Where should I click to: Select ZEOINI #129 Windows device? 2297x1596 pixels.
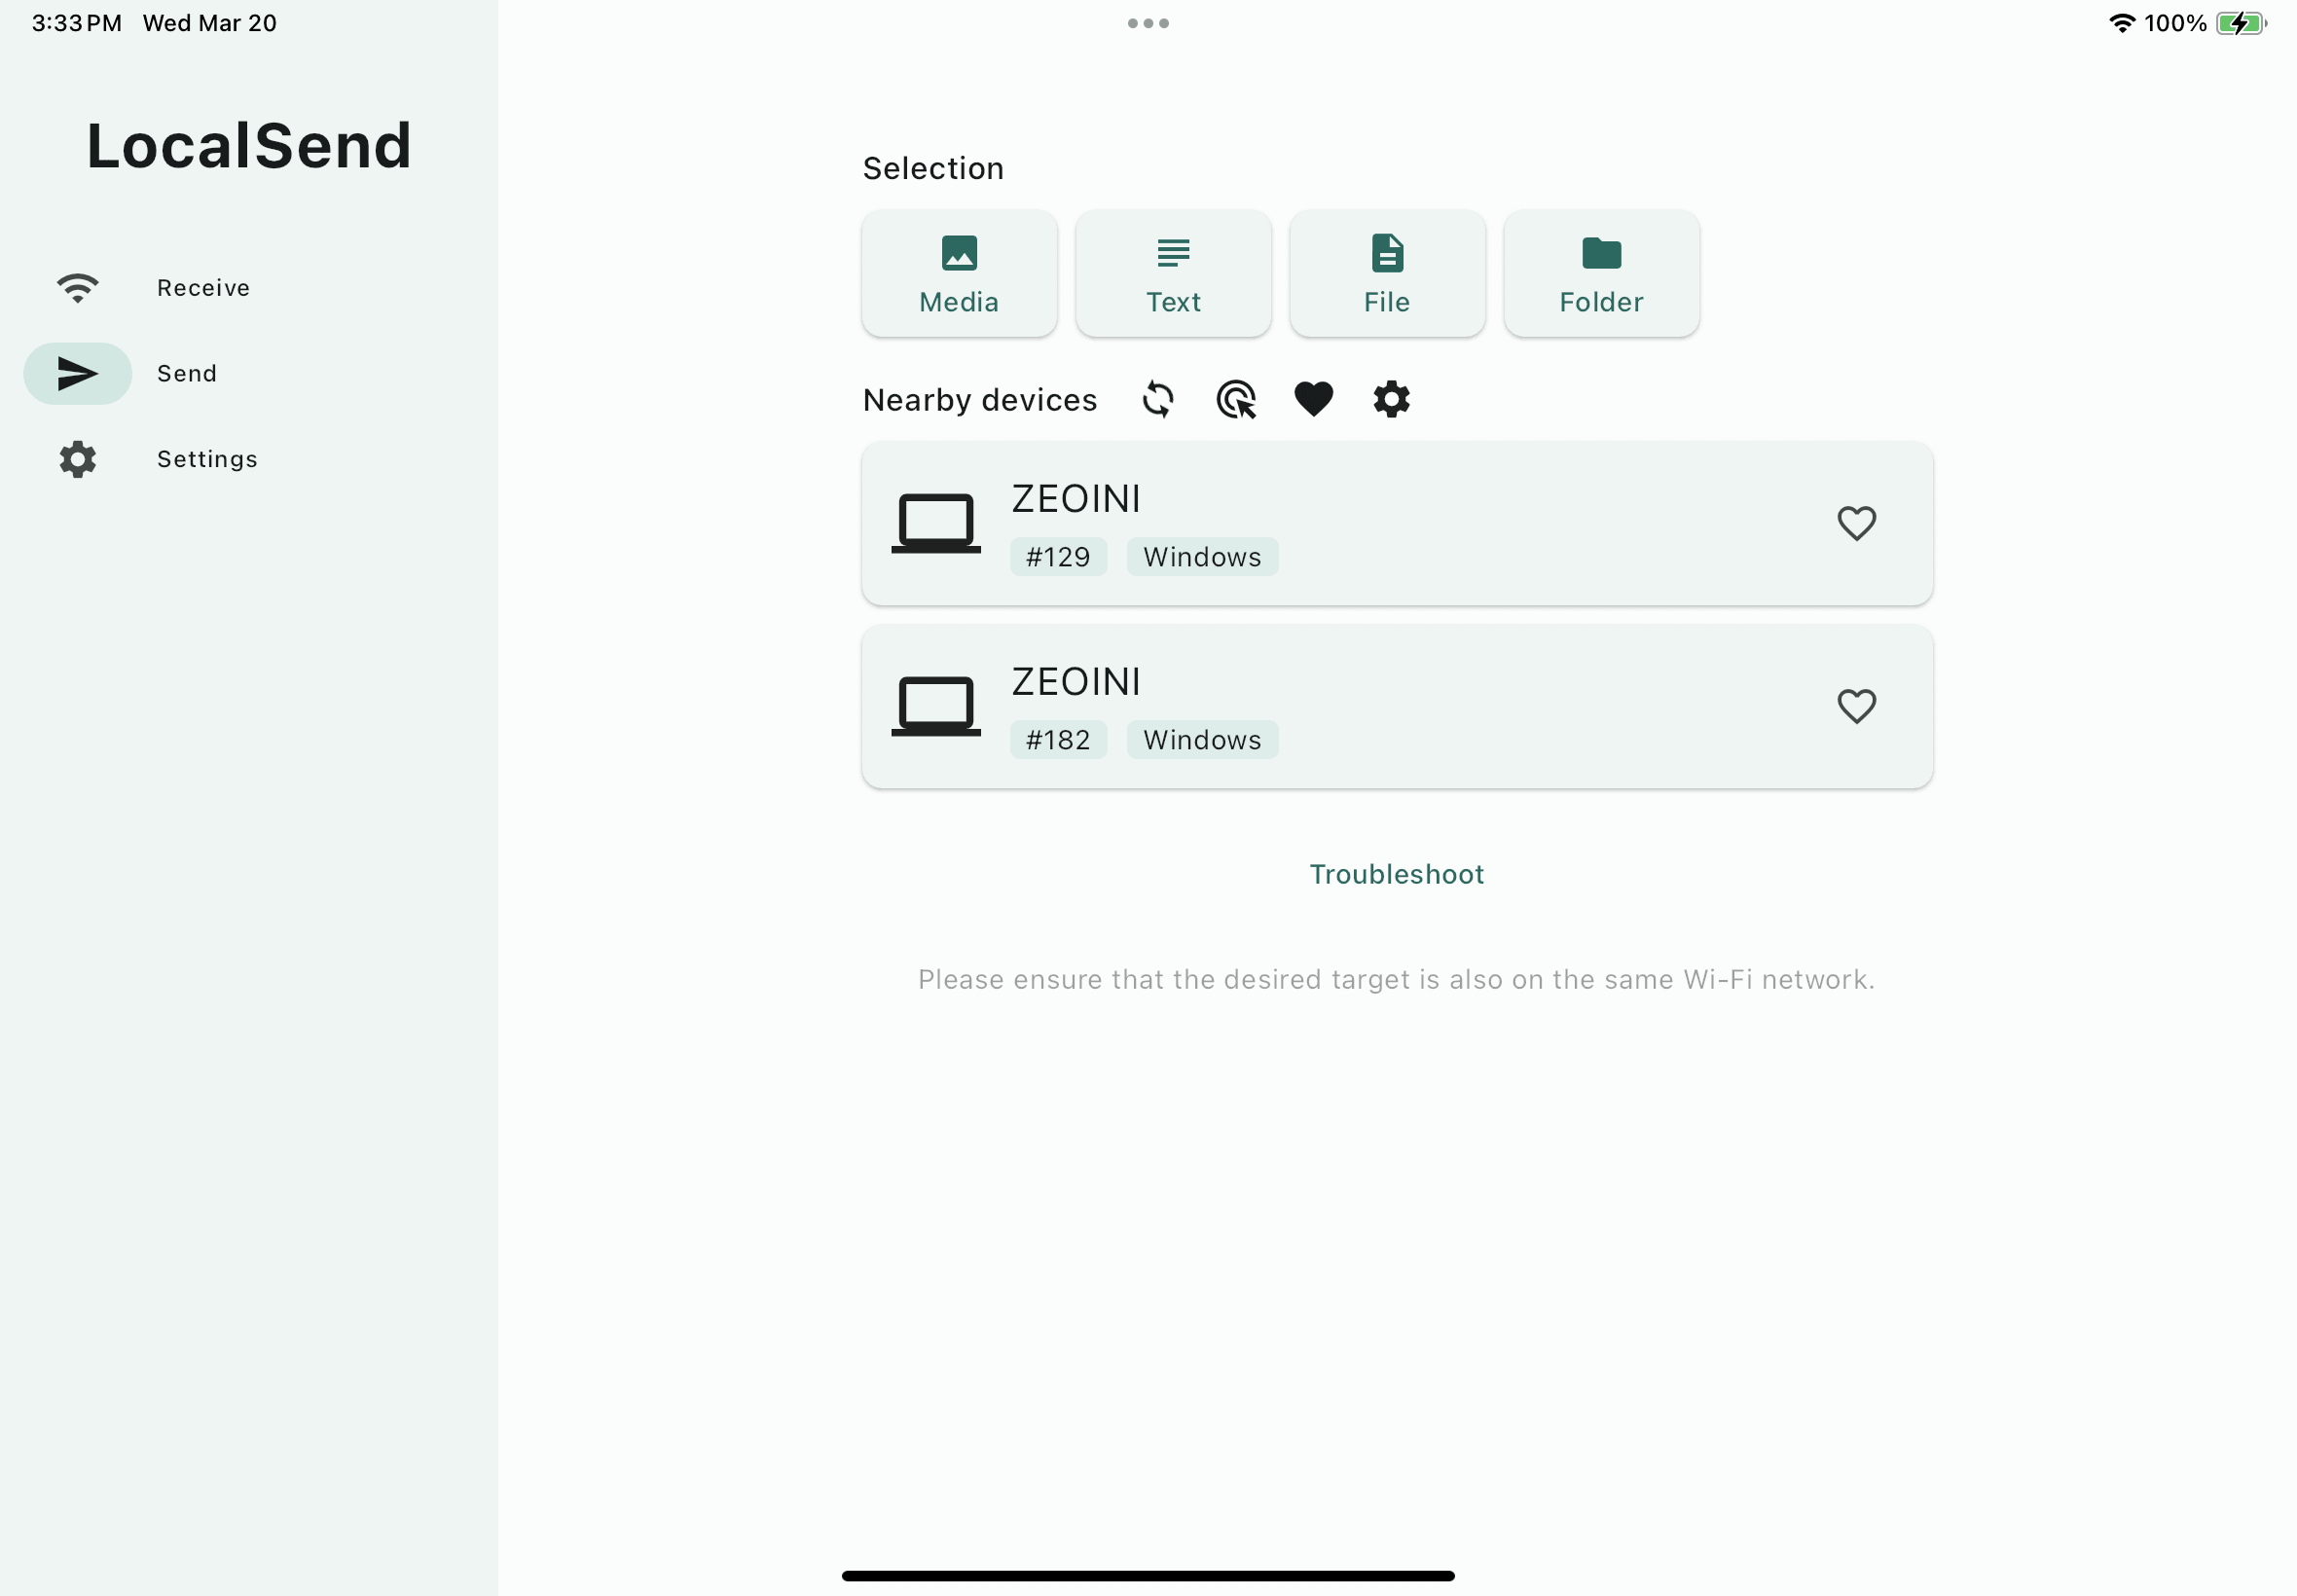click(1397, 524)
